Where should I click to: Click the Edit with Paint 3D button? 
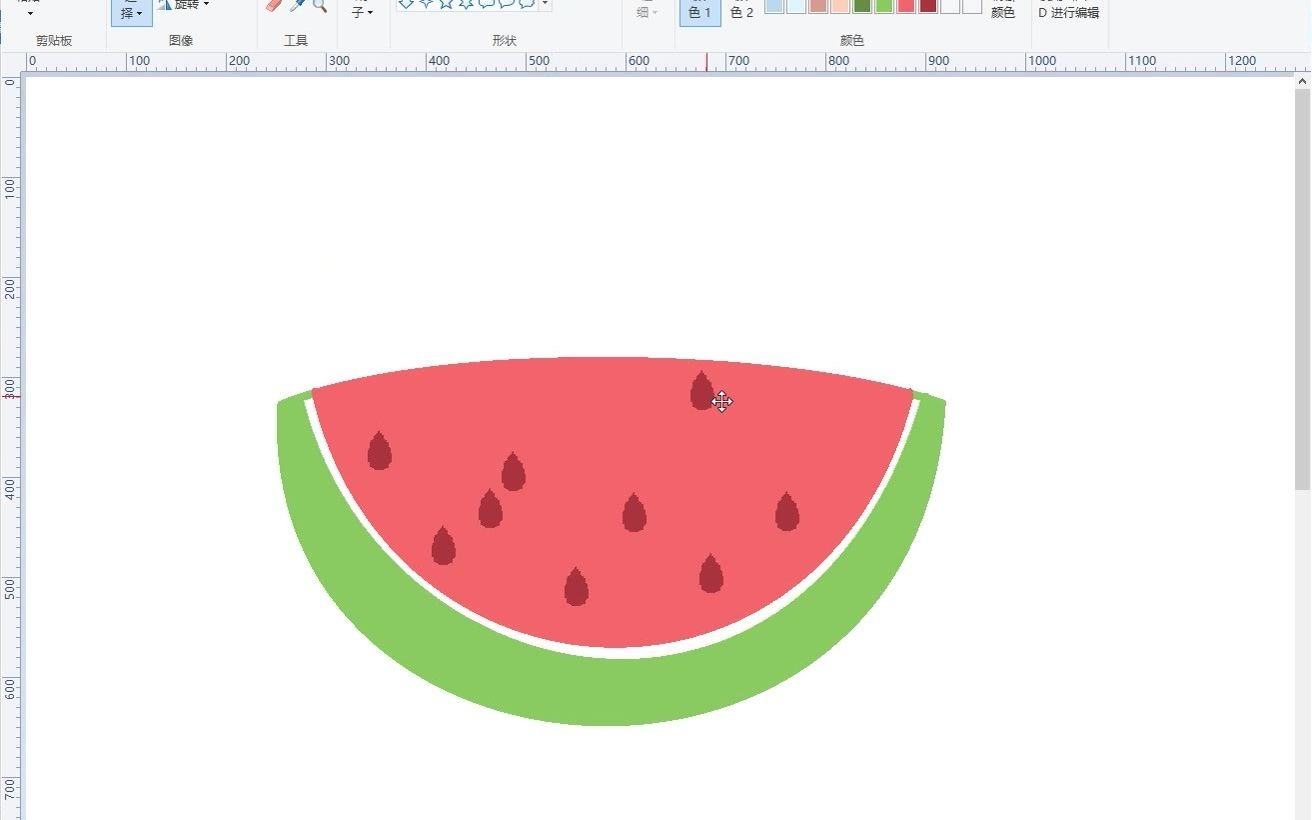[1069, 12]
